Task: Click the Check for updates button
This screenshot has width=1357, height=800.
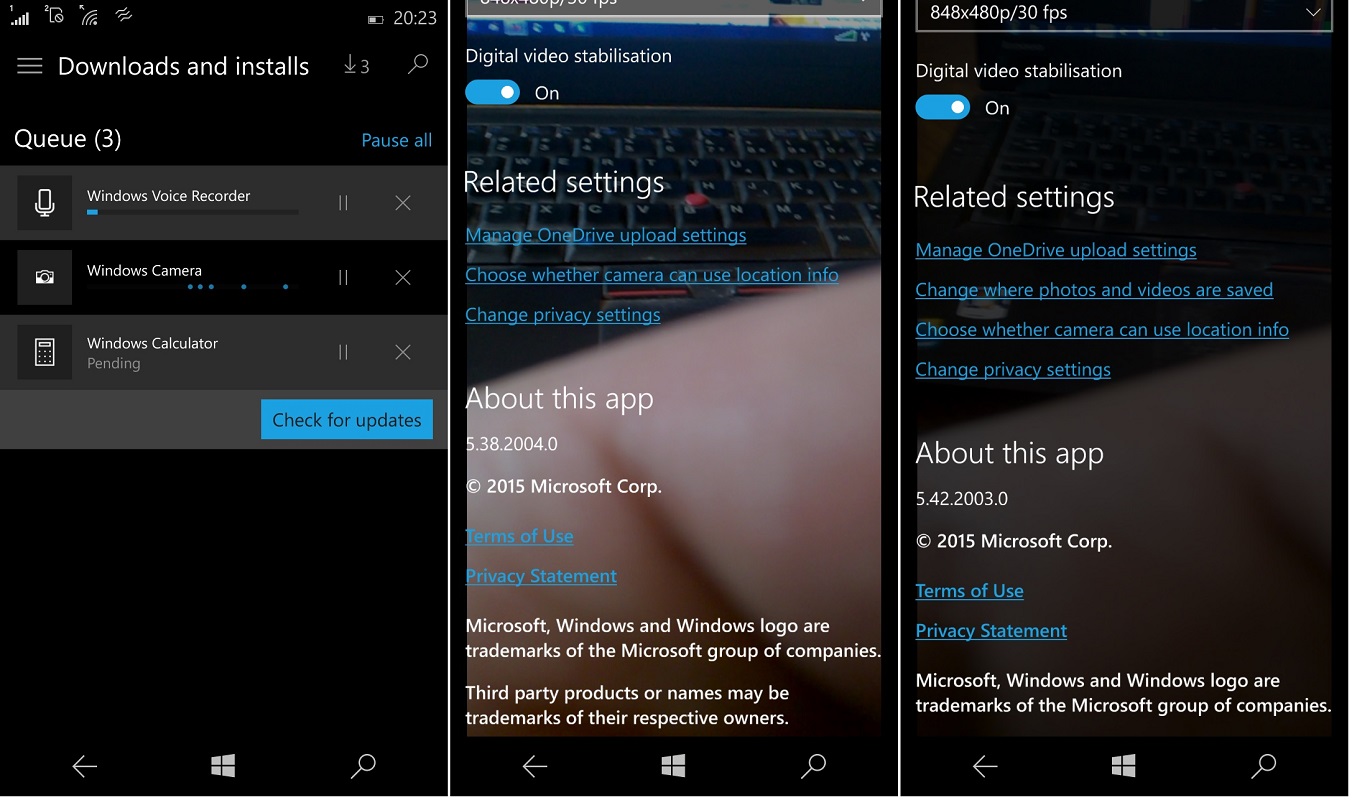Action: coord(347,420)
